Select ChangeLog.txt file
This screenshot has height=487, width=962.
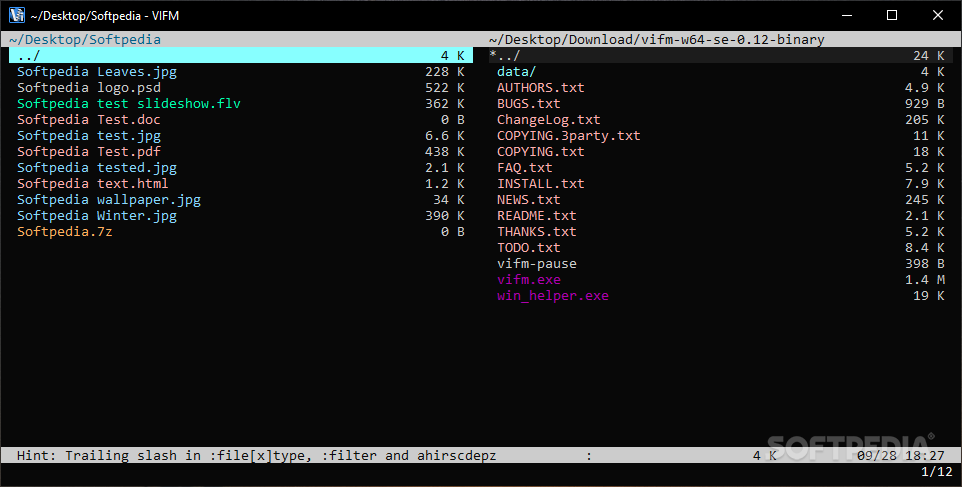tap(548, 120)
